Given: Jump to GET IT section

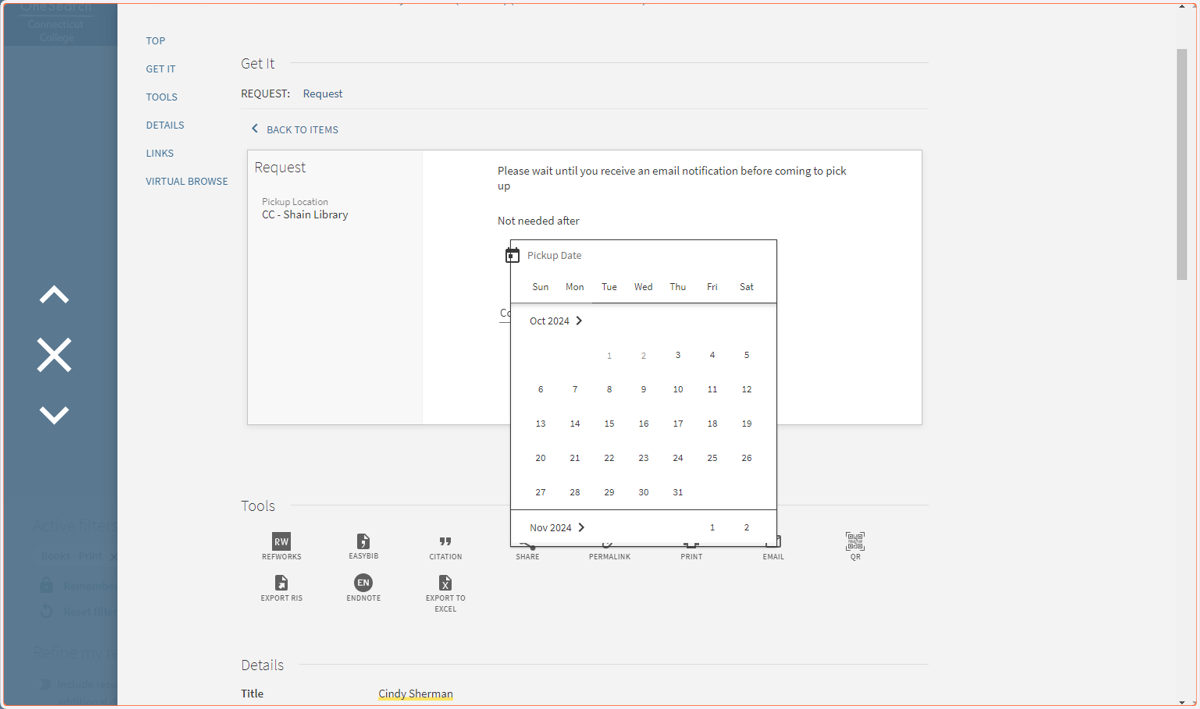Looking at the screenshot, I should [x=161, y=69].
